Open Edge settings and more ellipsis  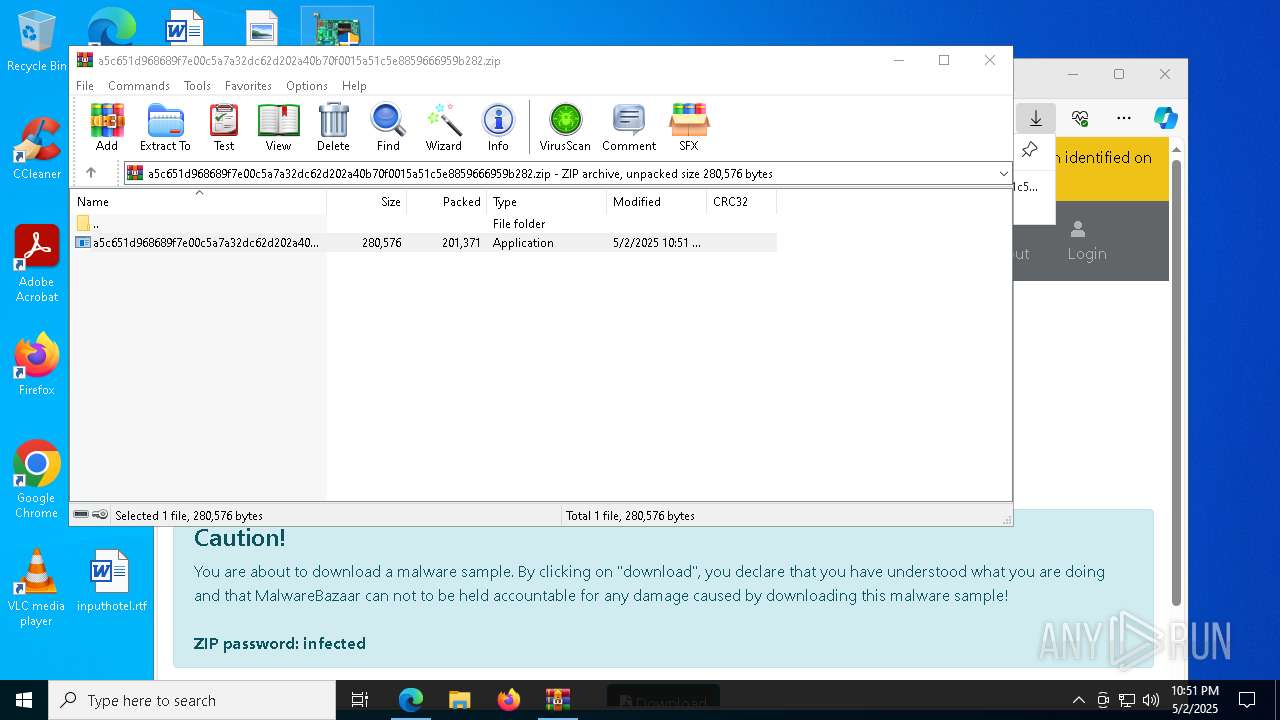[1124, 118]
